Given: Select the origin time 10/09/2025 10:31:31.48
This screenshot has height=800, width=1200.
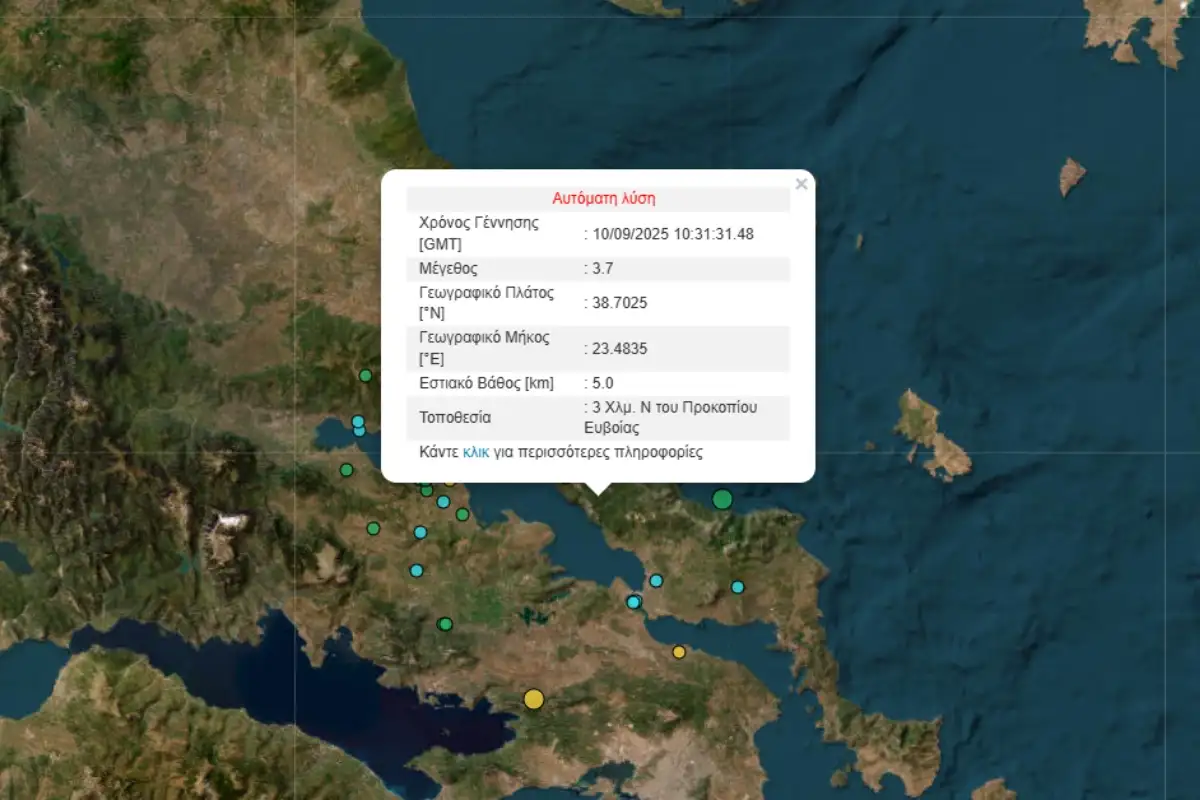Looking at the screenshot, I should coord(672,233).
